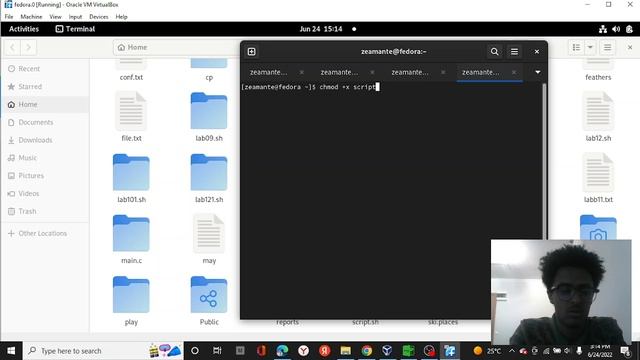Open Music in Files sidebar

click(x=45, y=158)
